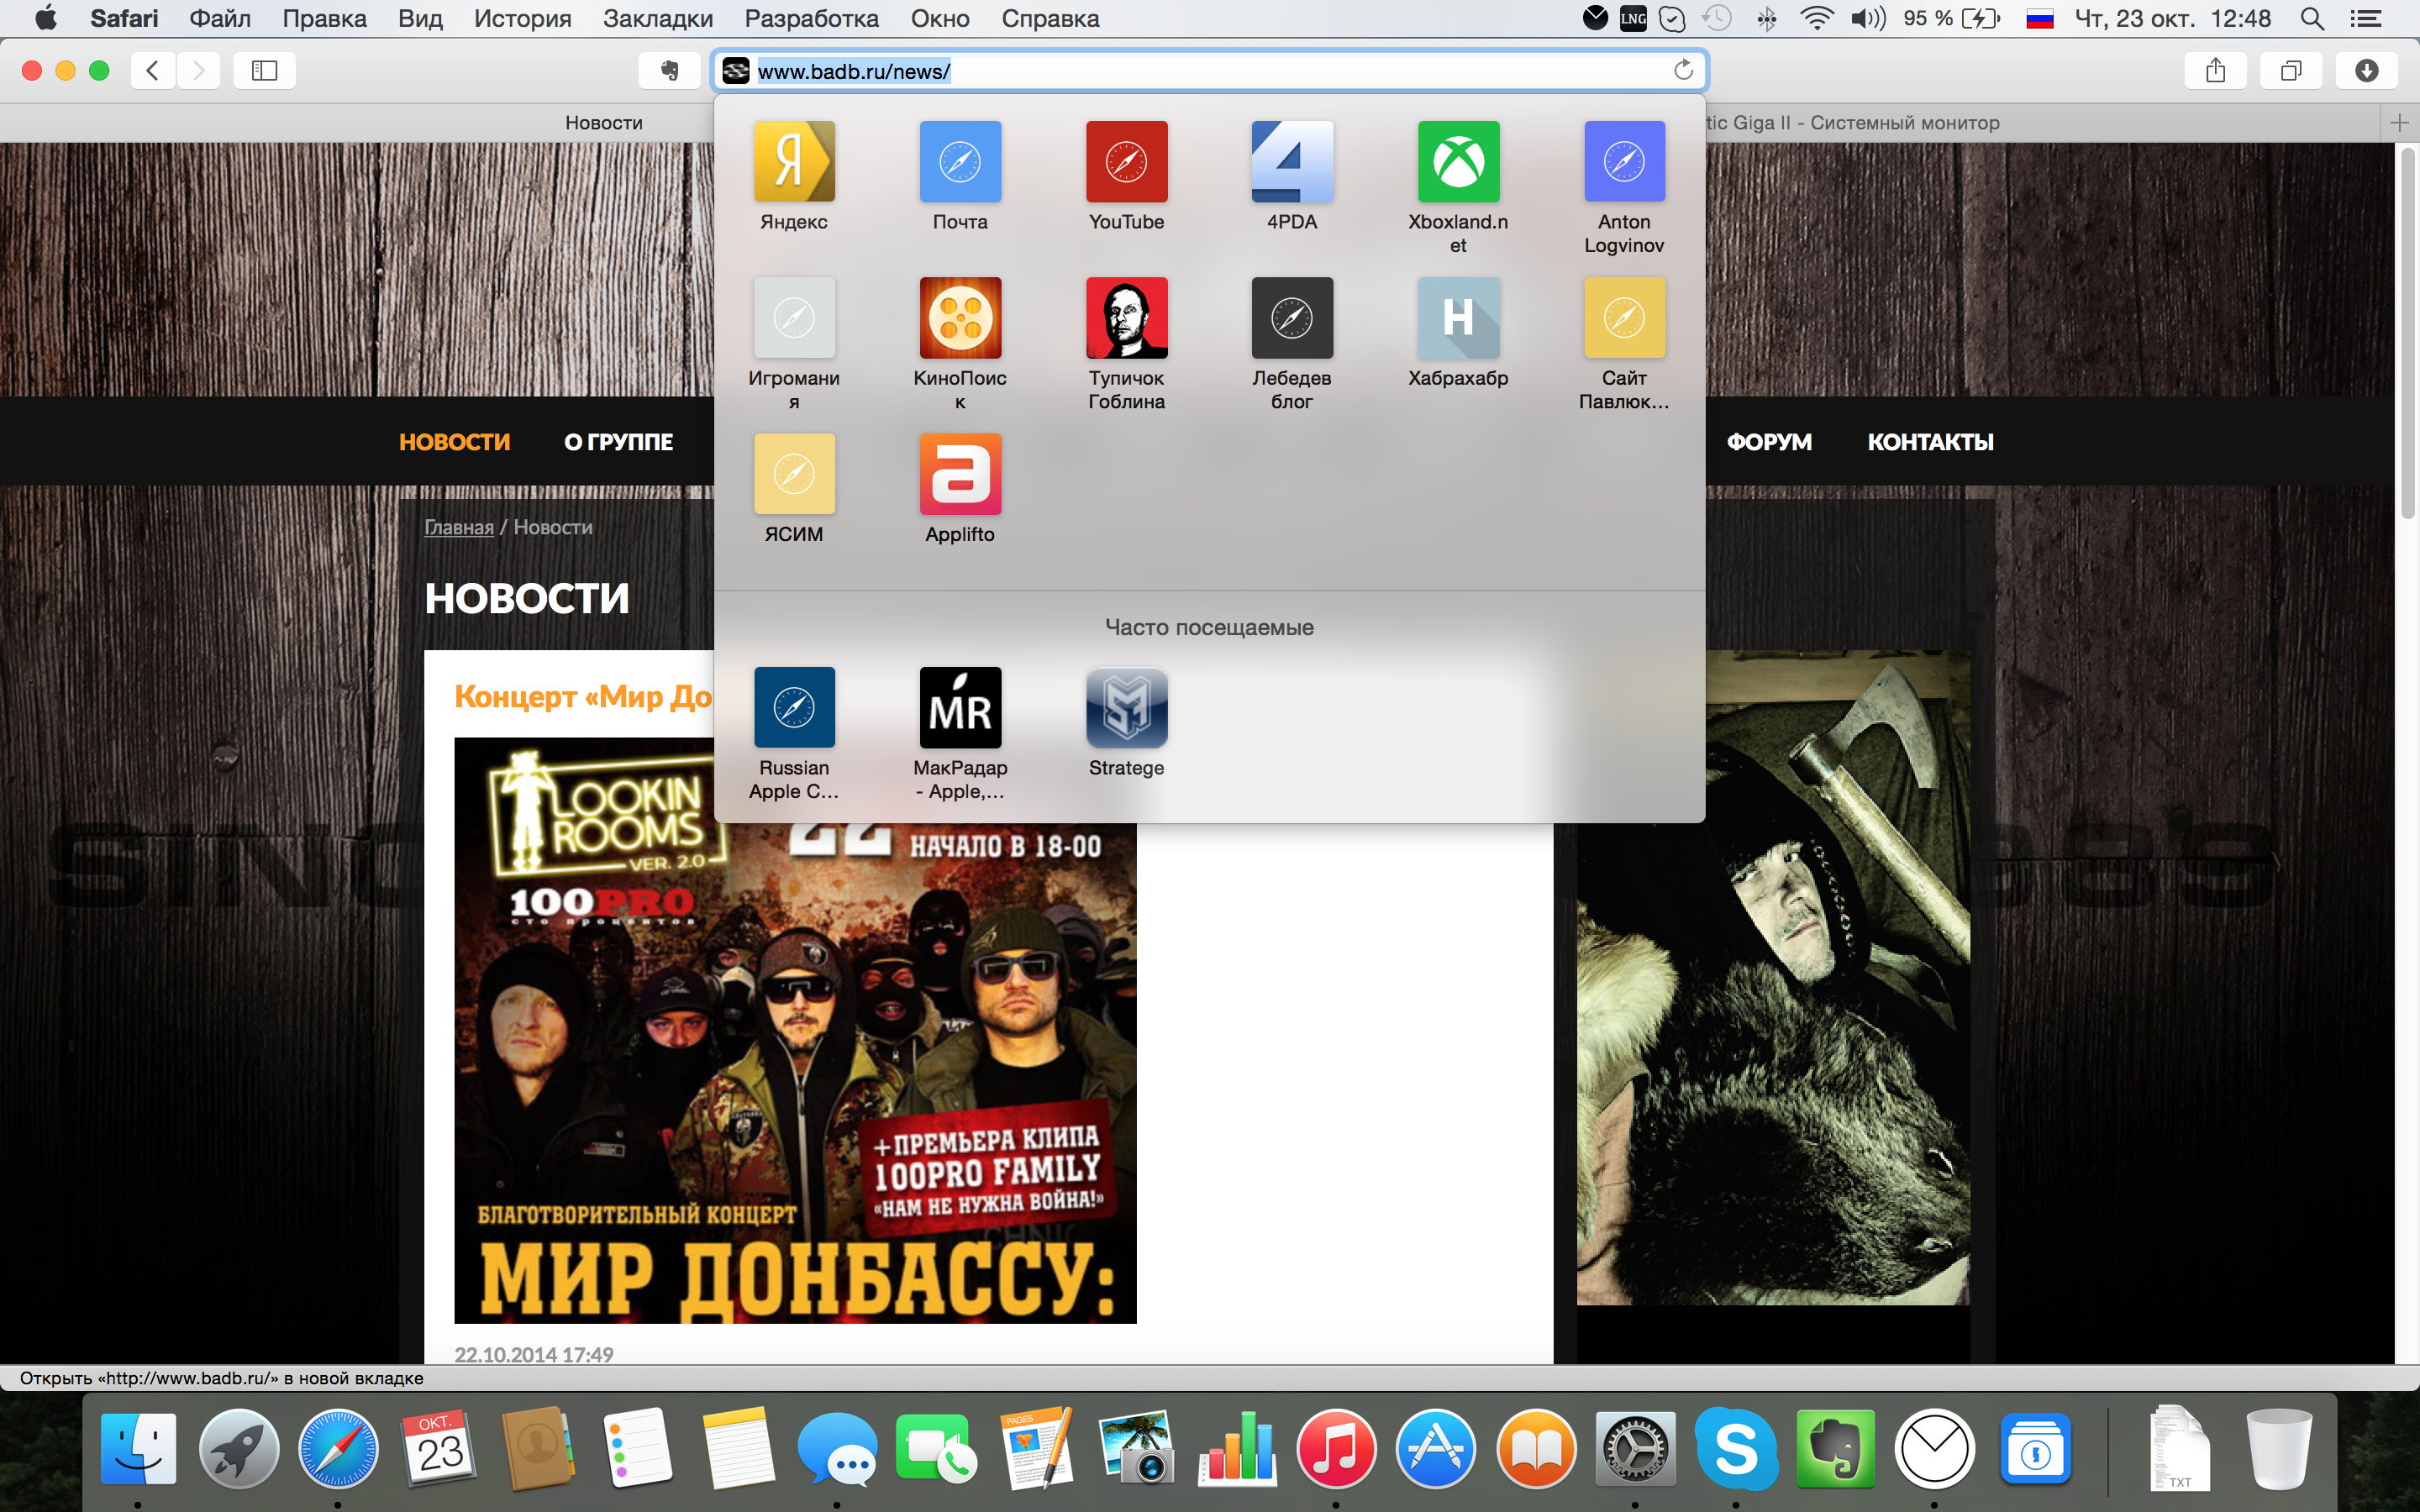Open the Russian input source menu
The height and width of the screenshot is (1512, 2420).
tap(2039, 18)
